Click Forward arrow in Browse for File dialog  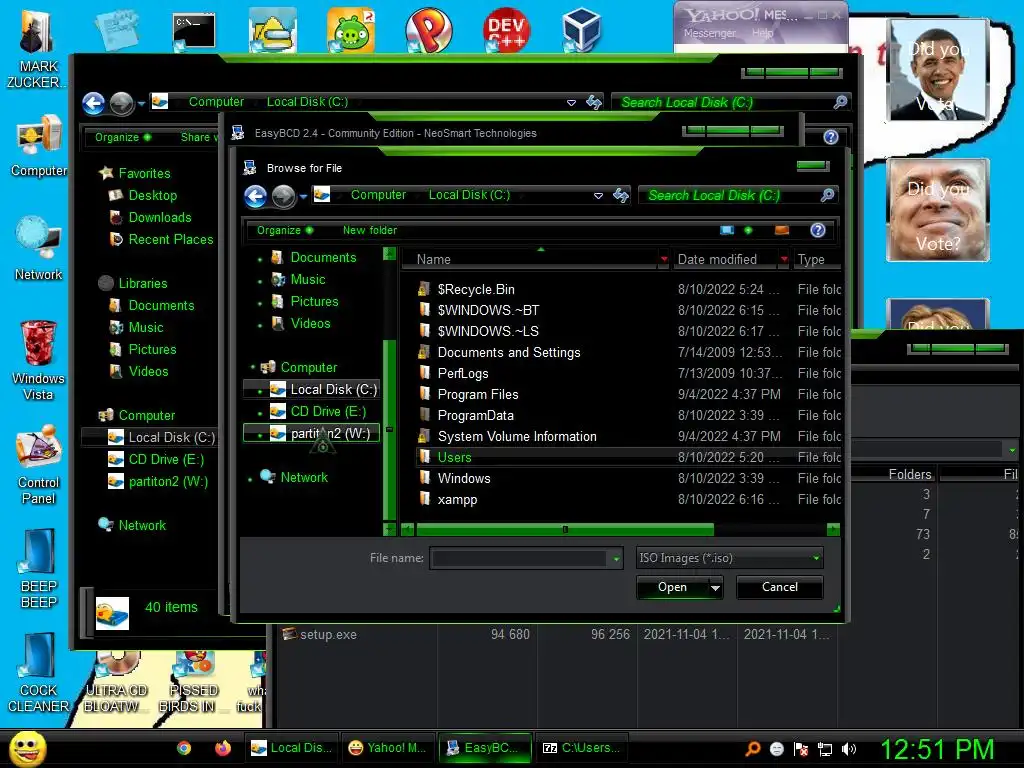283,196
